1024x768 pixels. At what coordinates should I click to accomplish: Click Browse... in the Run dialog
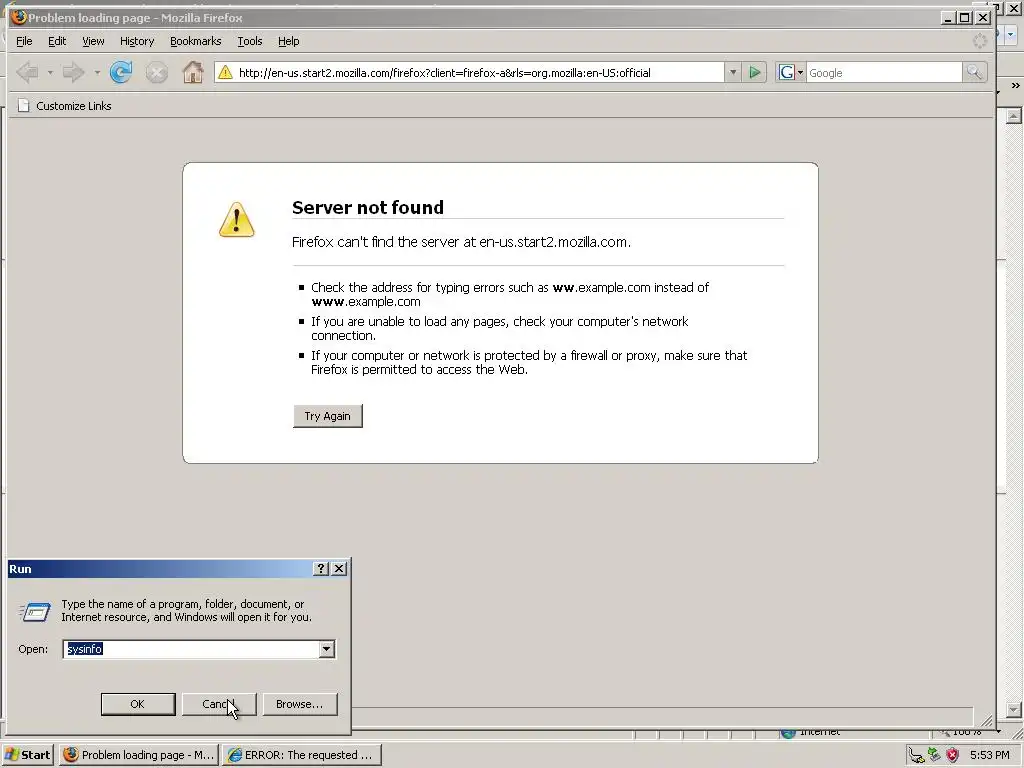click(x=300, y=704)
